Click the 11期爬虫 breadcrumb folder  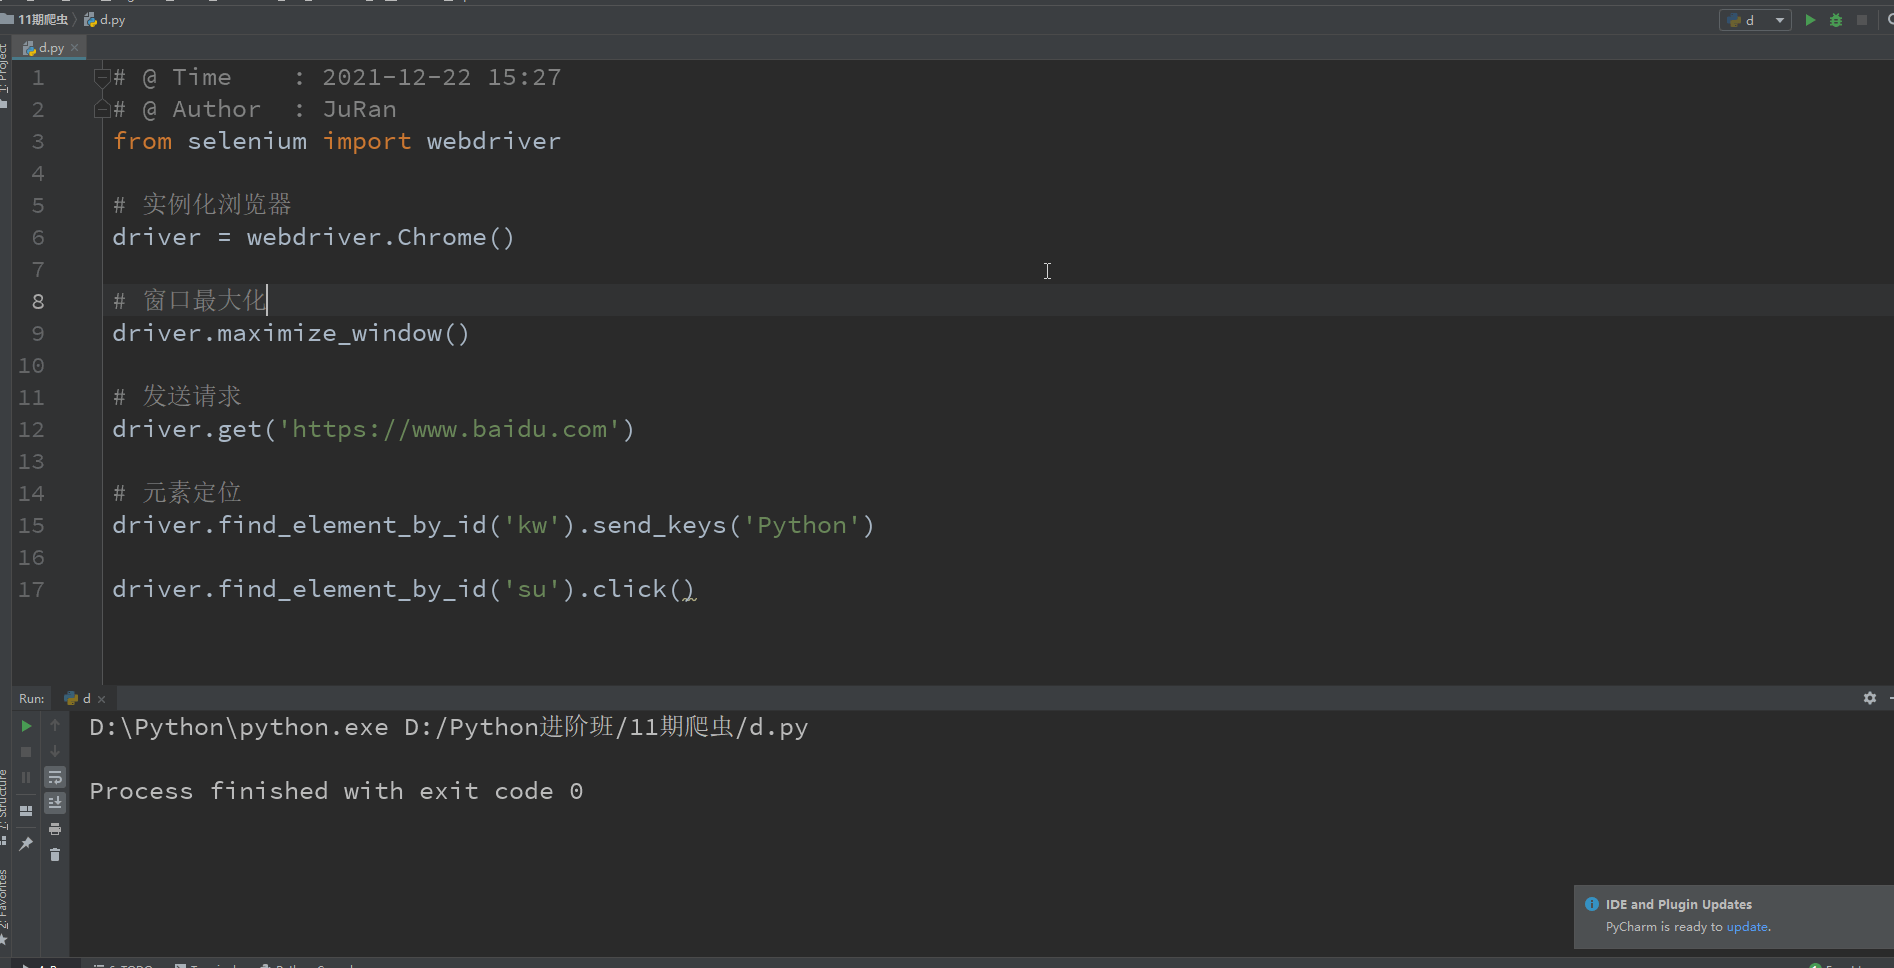click(35, 20)
